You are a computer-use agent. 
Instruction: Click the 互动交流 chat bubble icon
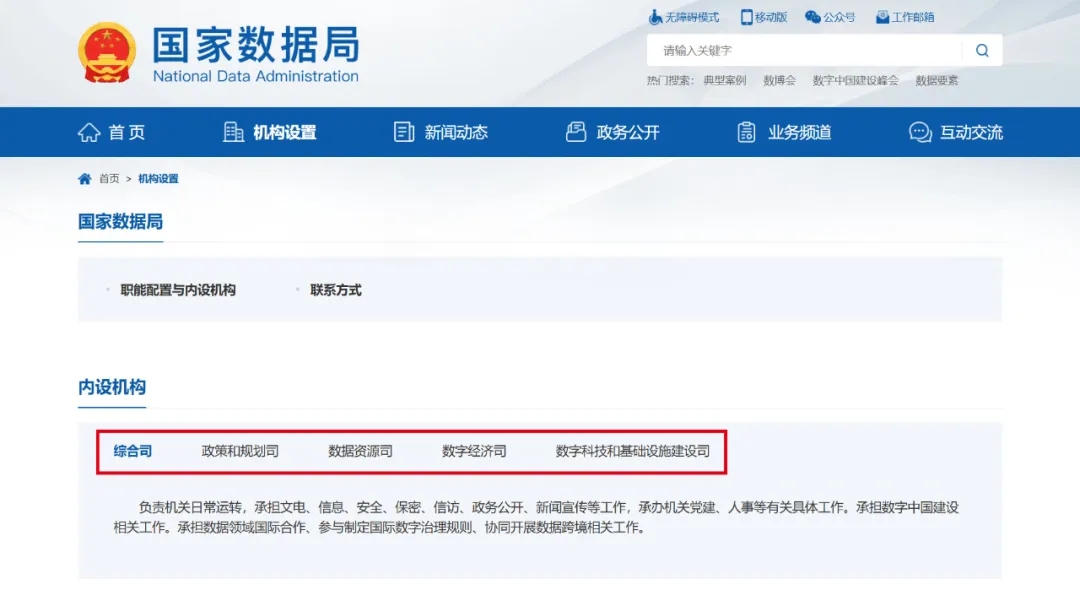tap(920, 132)
